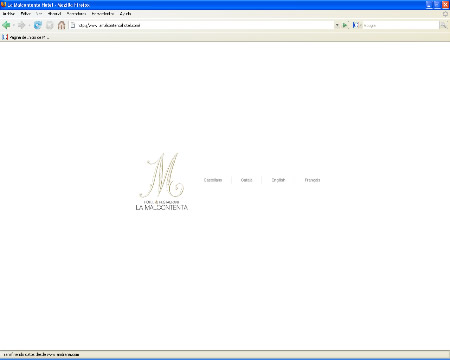This screenshot has height=360, width=450.
Task: Open the Historial menu
Action: click(x=54, y=14)
